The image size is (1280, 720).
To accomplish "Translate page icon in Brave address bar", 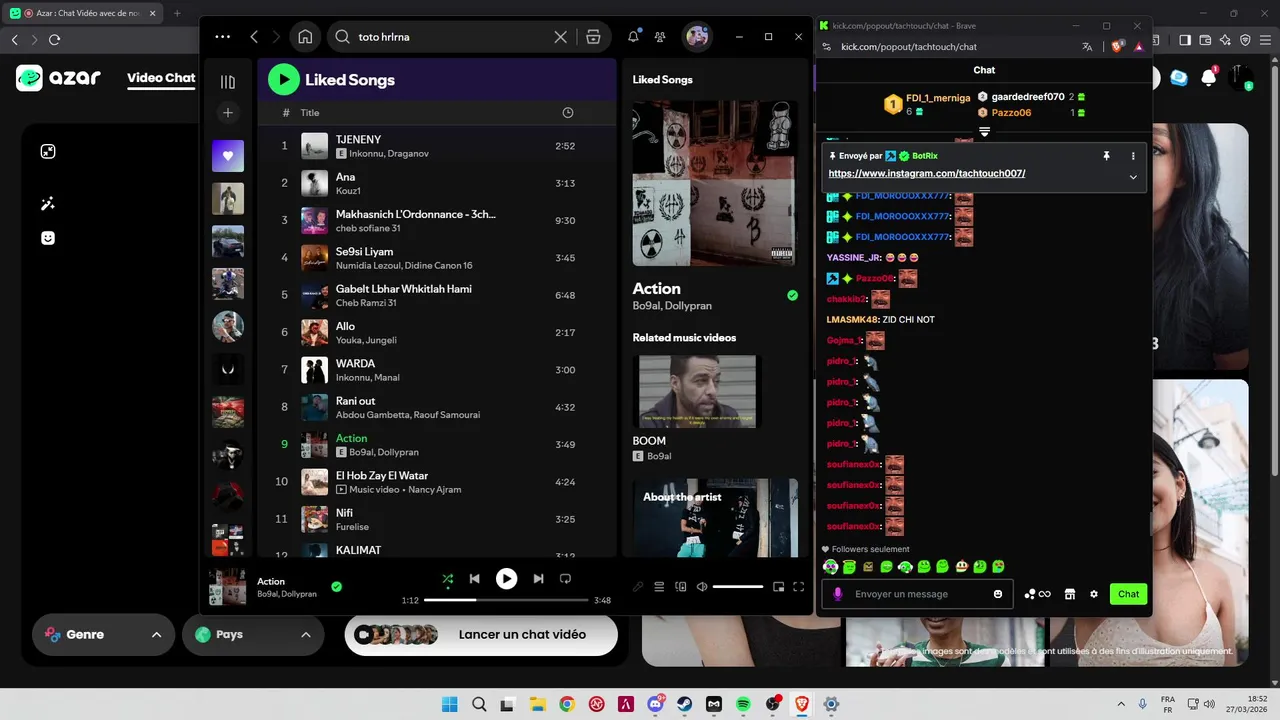I will click(1087, 47).
